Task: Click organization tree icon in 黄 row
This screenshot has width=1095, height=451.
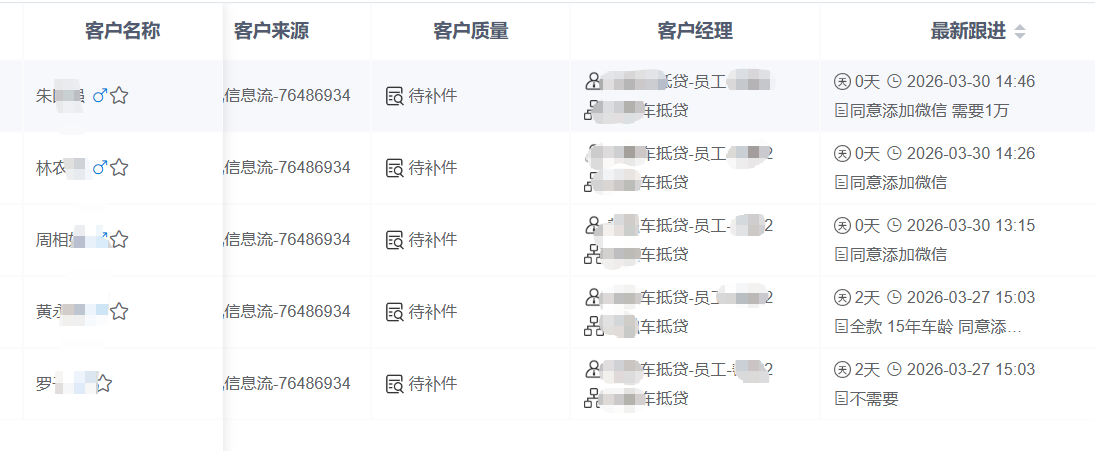Action: click(594, 326)
